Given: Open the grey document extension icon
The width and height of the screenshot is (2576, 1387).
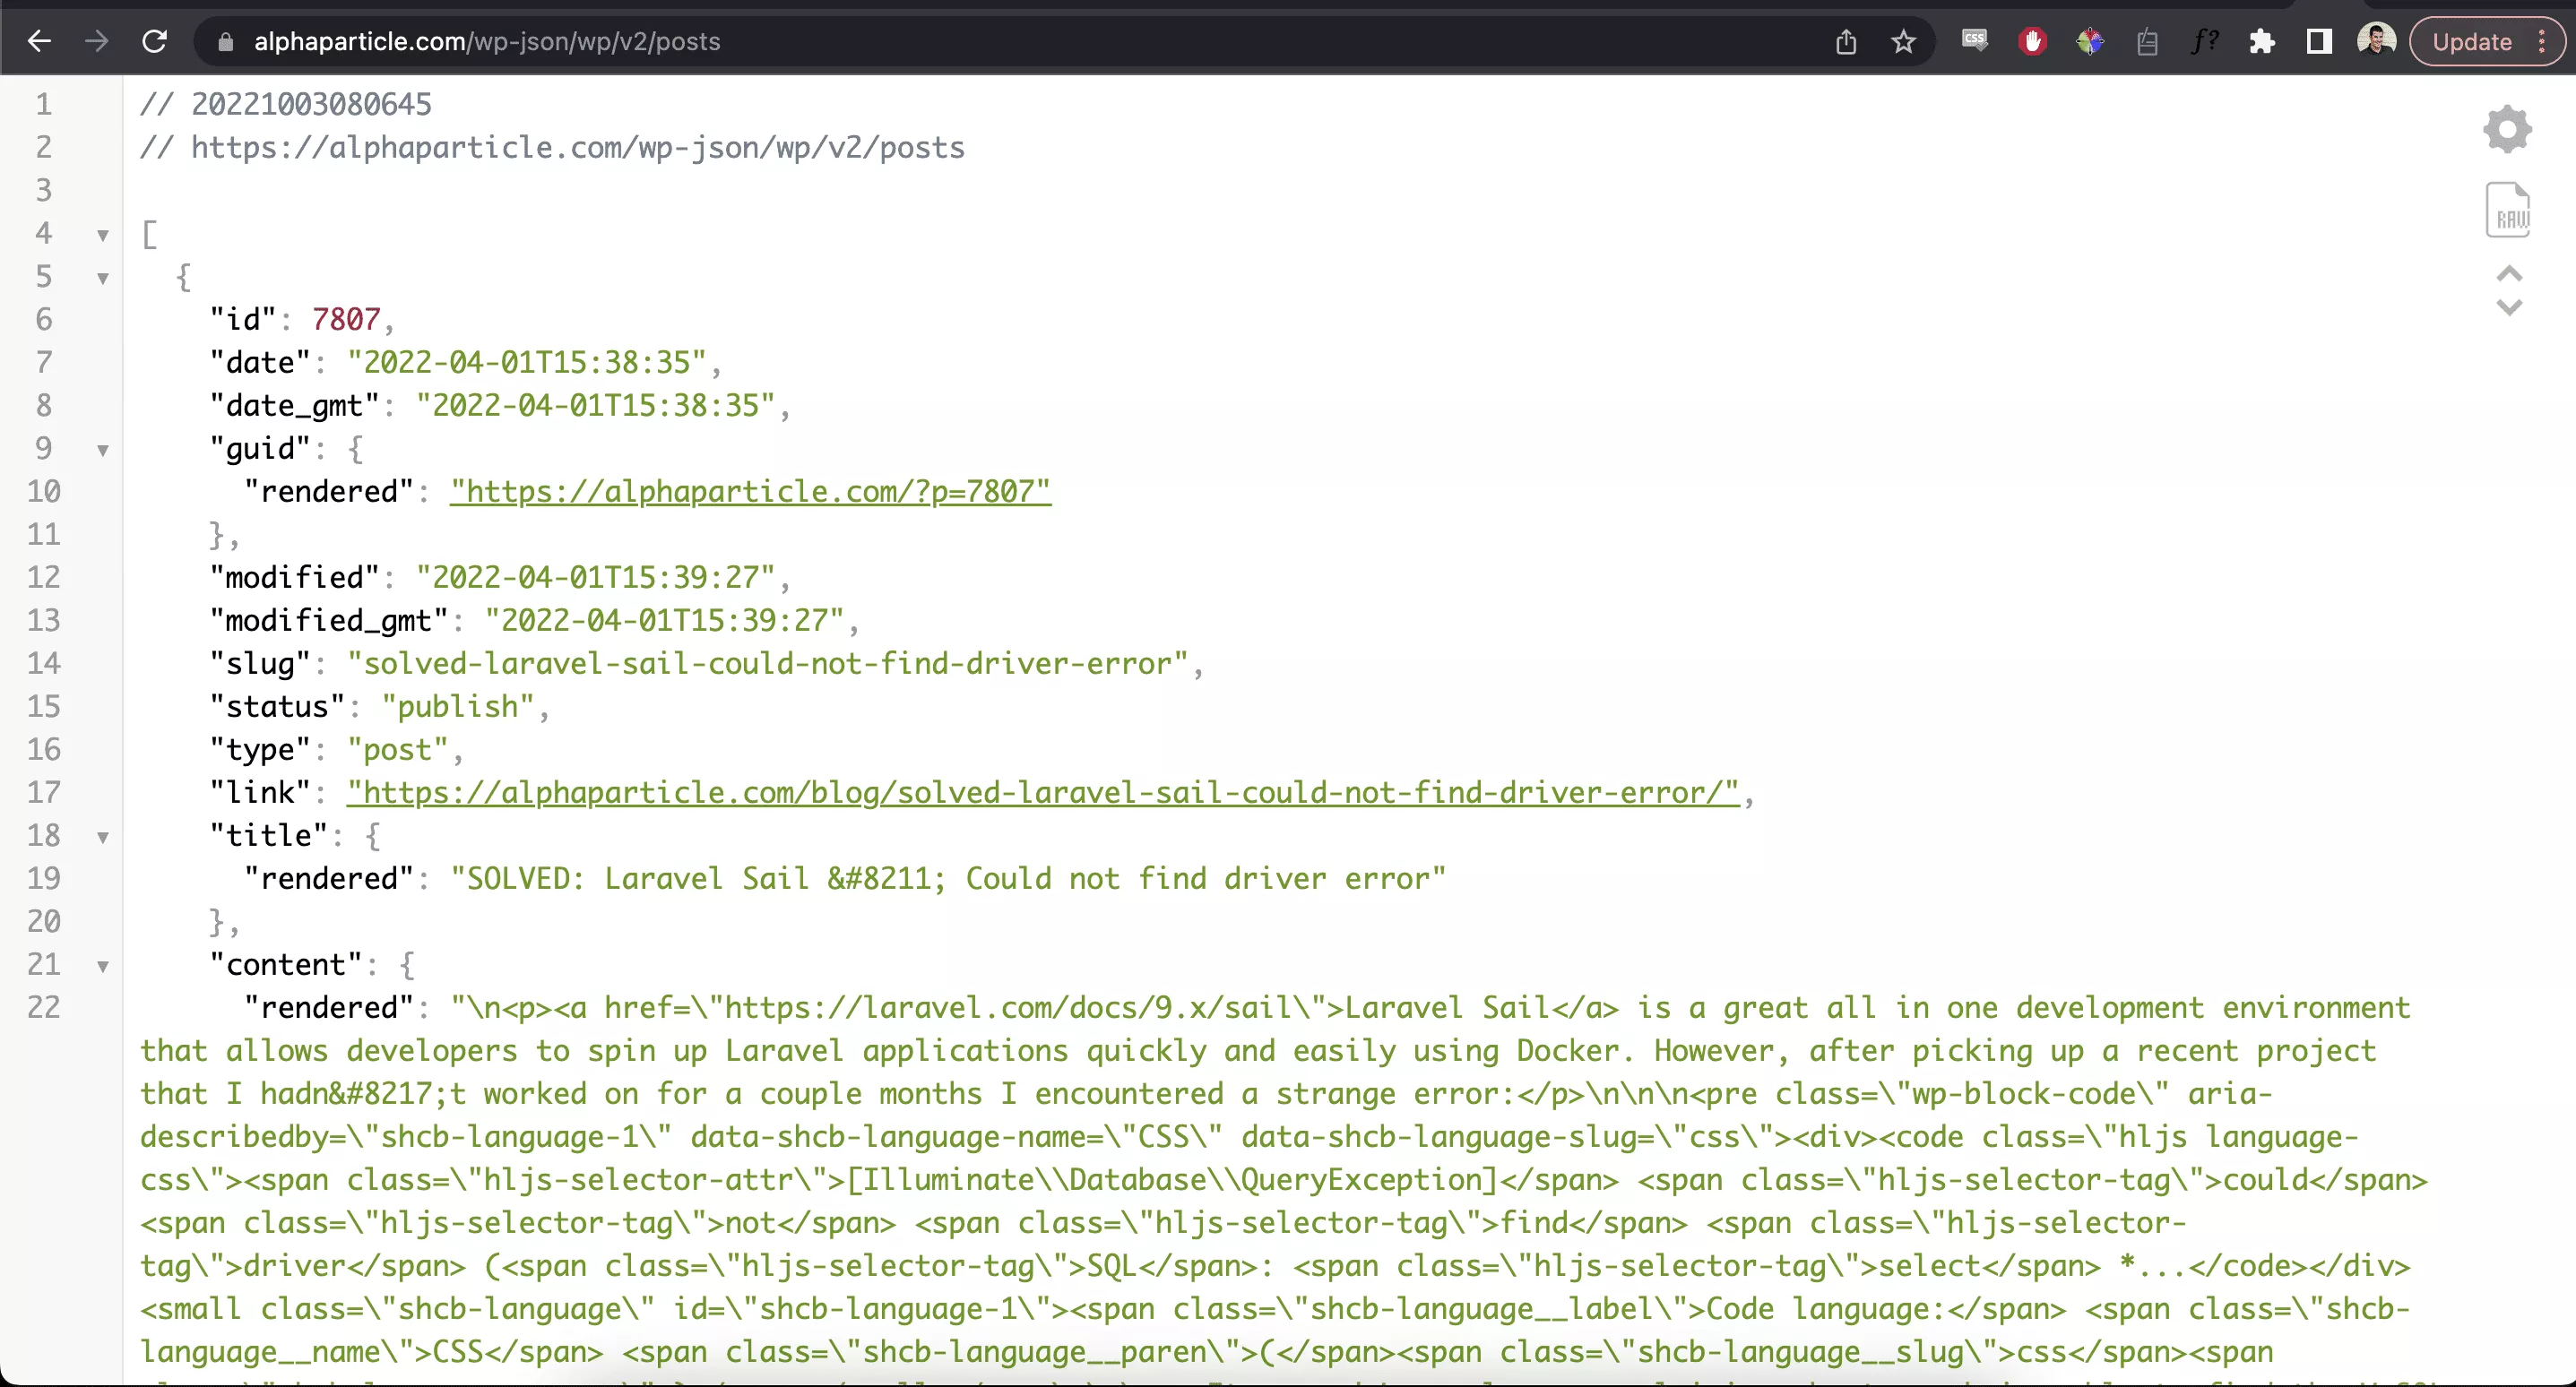Looking at the screenshot, I should click(2147, 42).
